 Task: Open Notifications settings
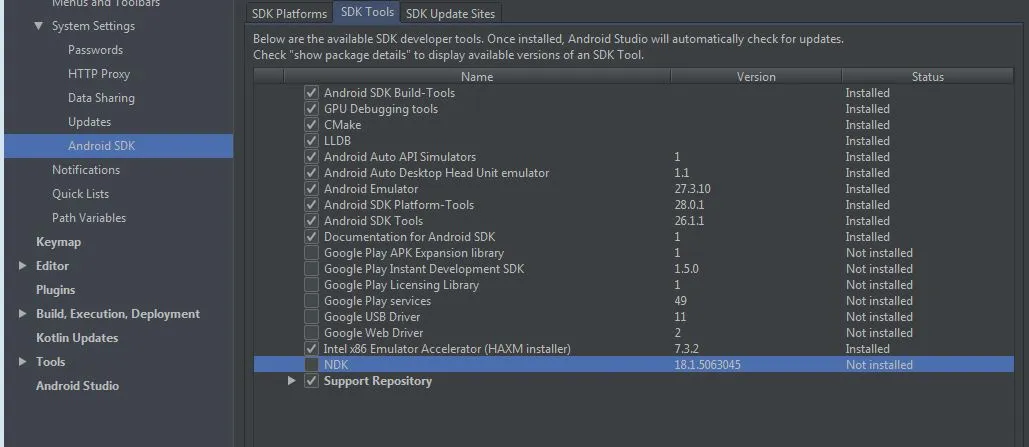[86, 170]
